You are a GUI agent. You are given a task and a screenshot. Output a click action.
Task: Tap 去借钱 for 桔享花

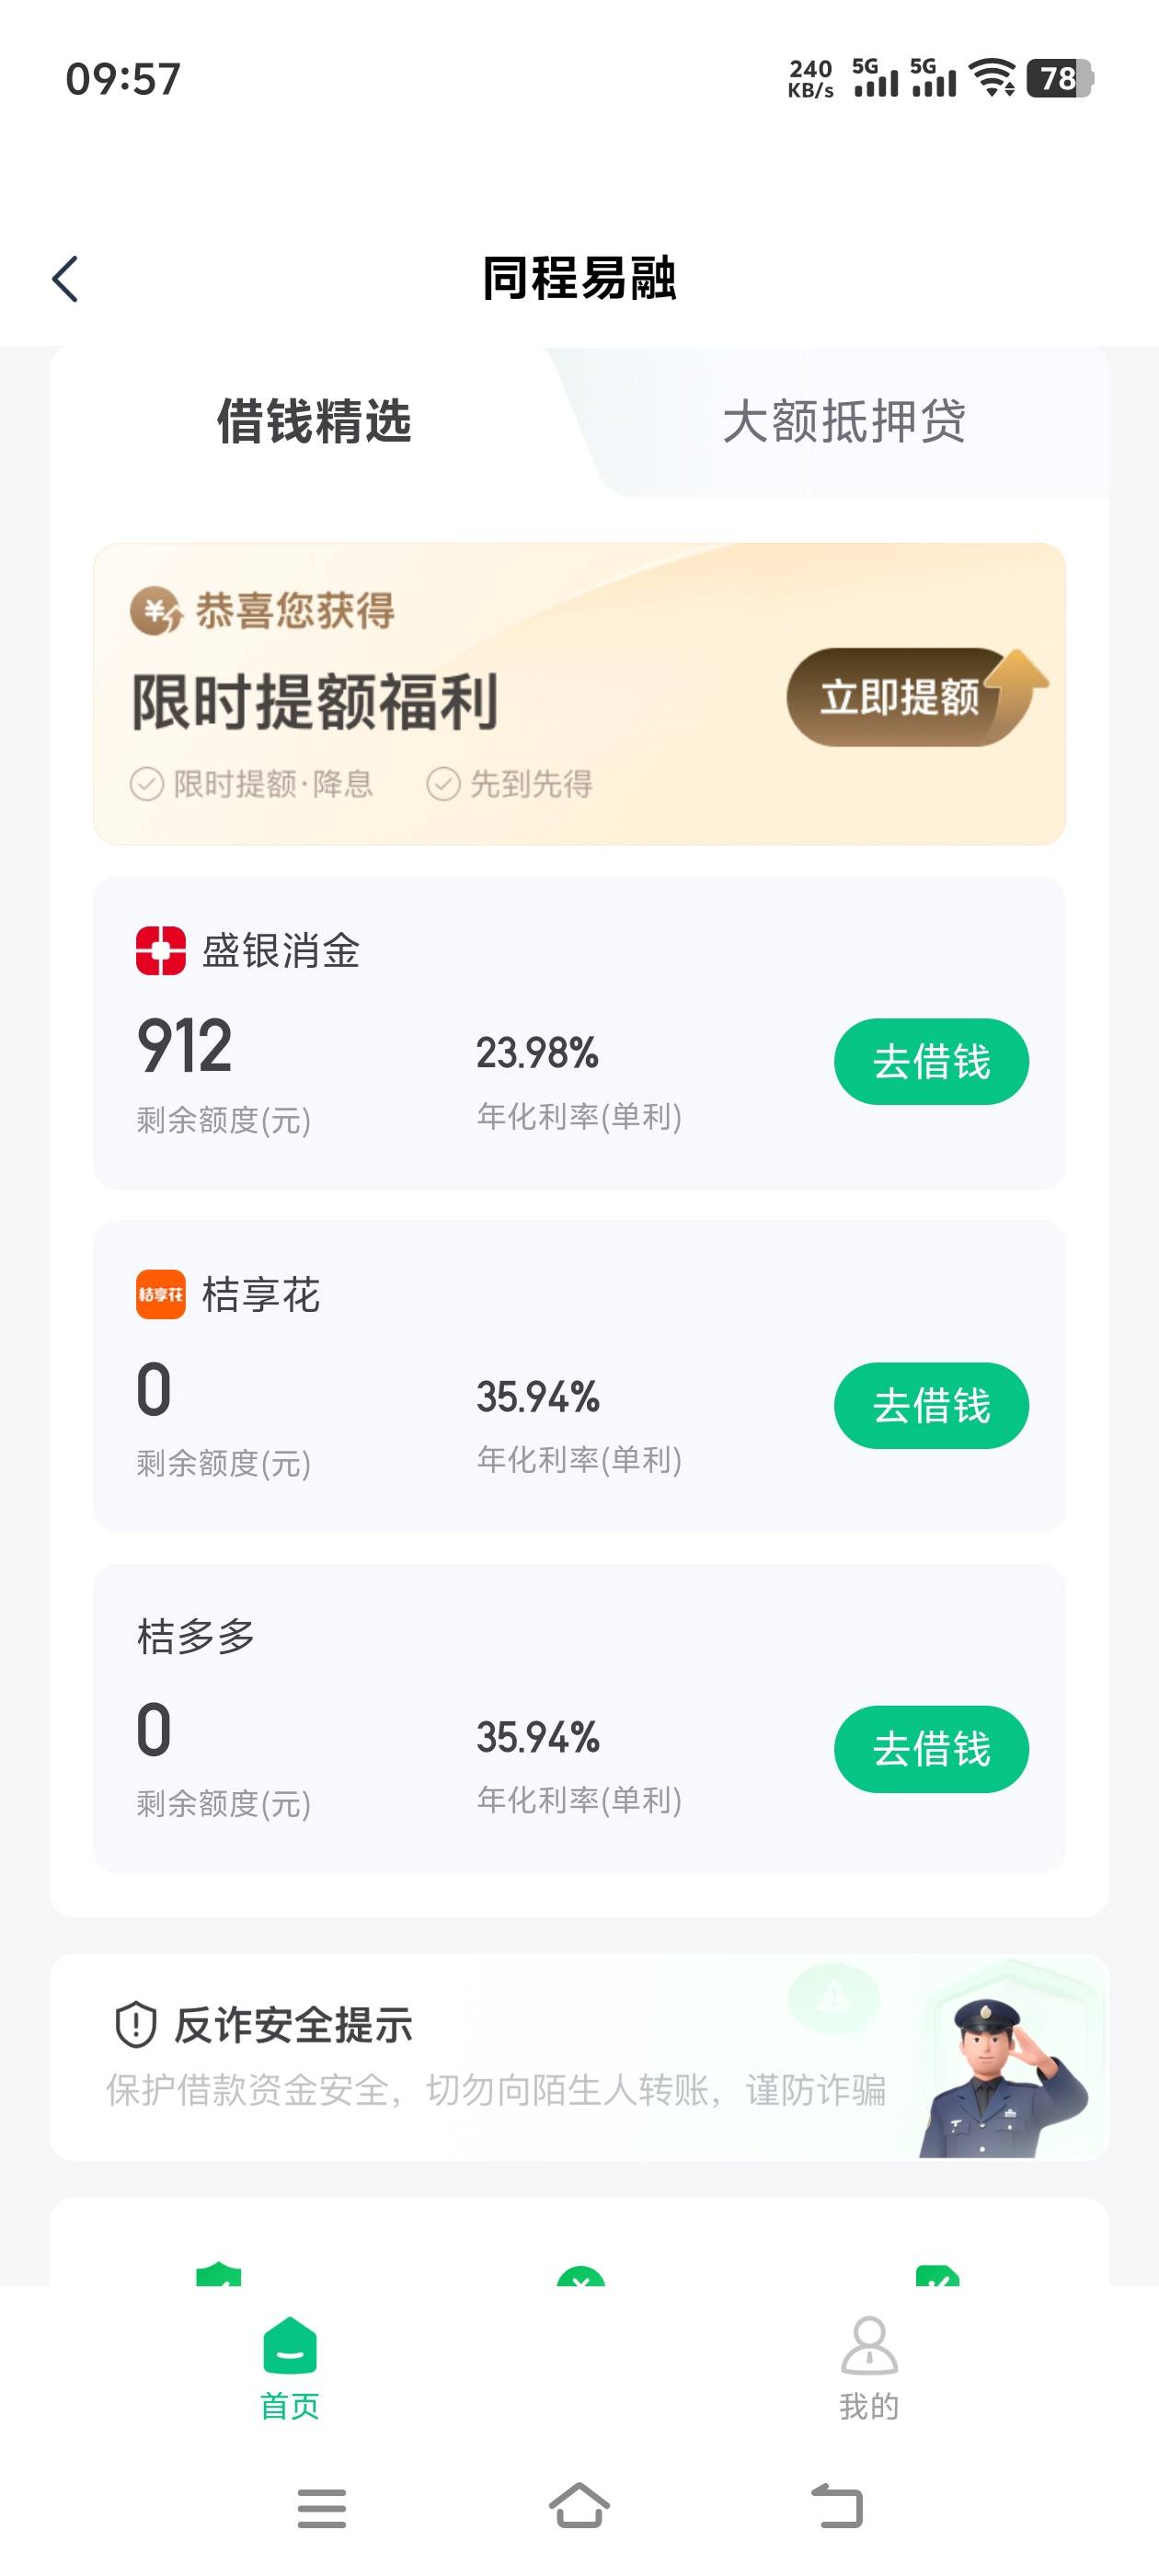point(931,1406)
